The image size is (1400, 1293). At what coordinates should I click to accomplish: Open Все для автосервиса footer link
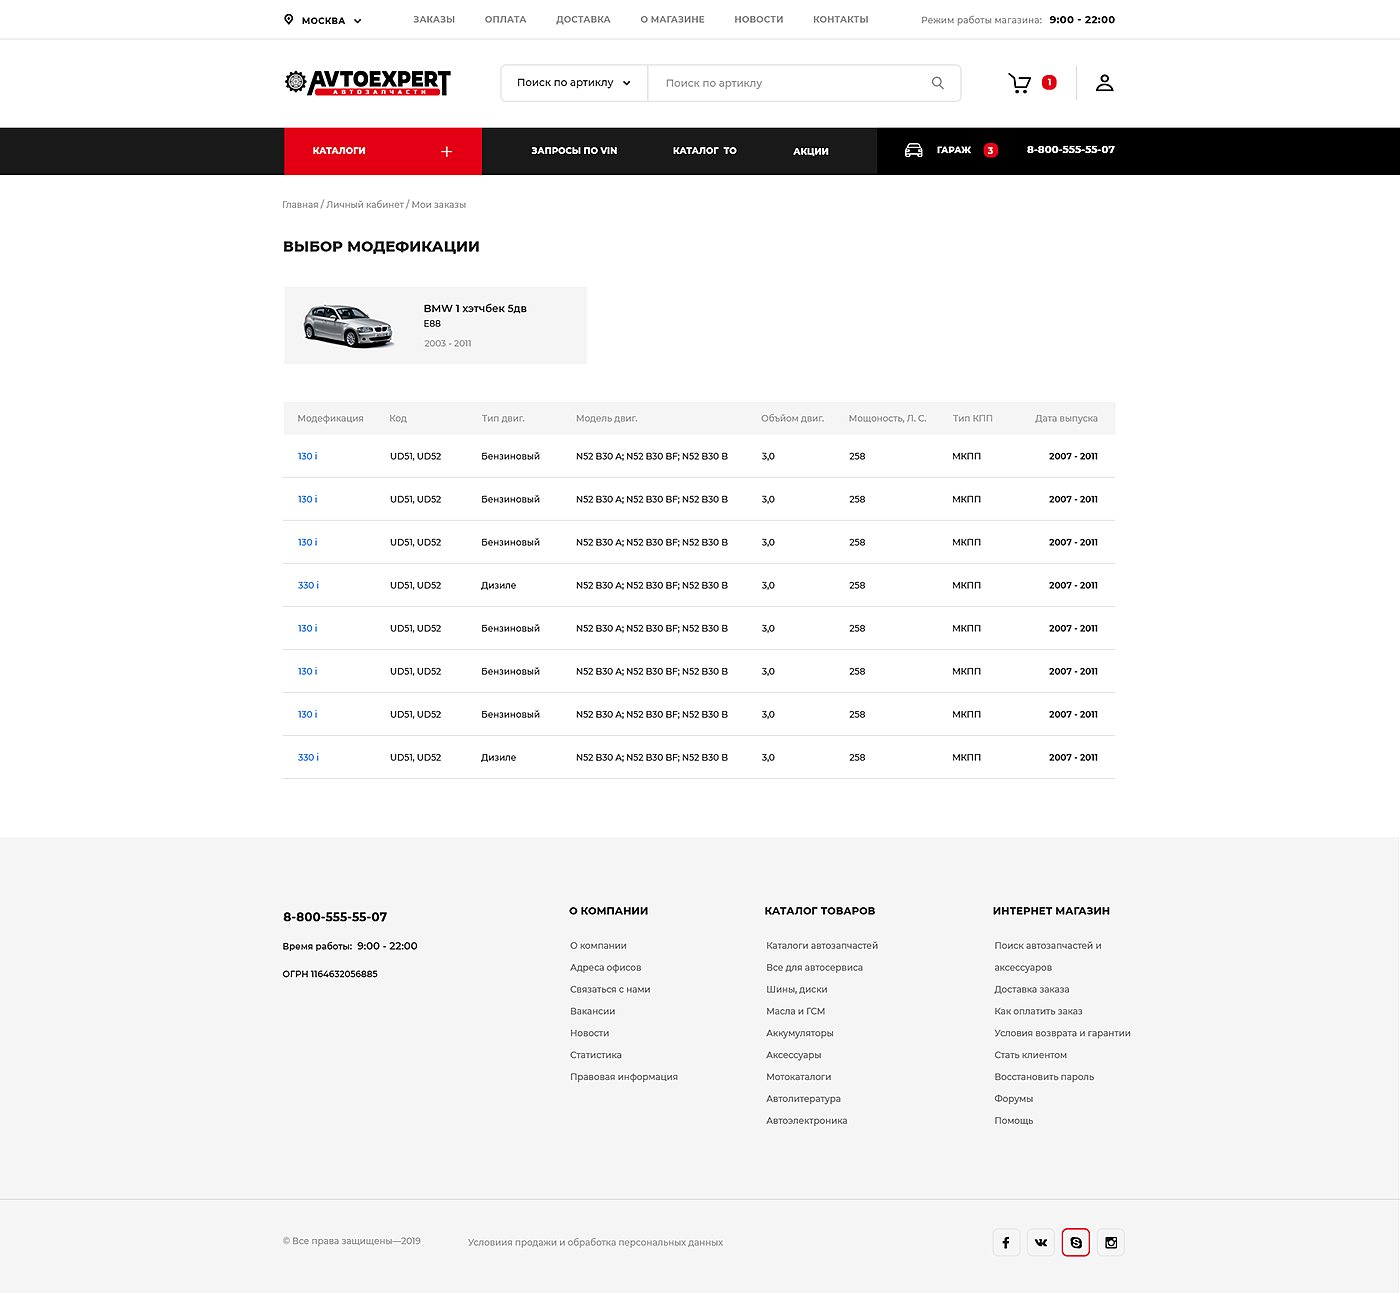(x=814, y=968)
